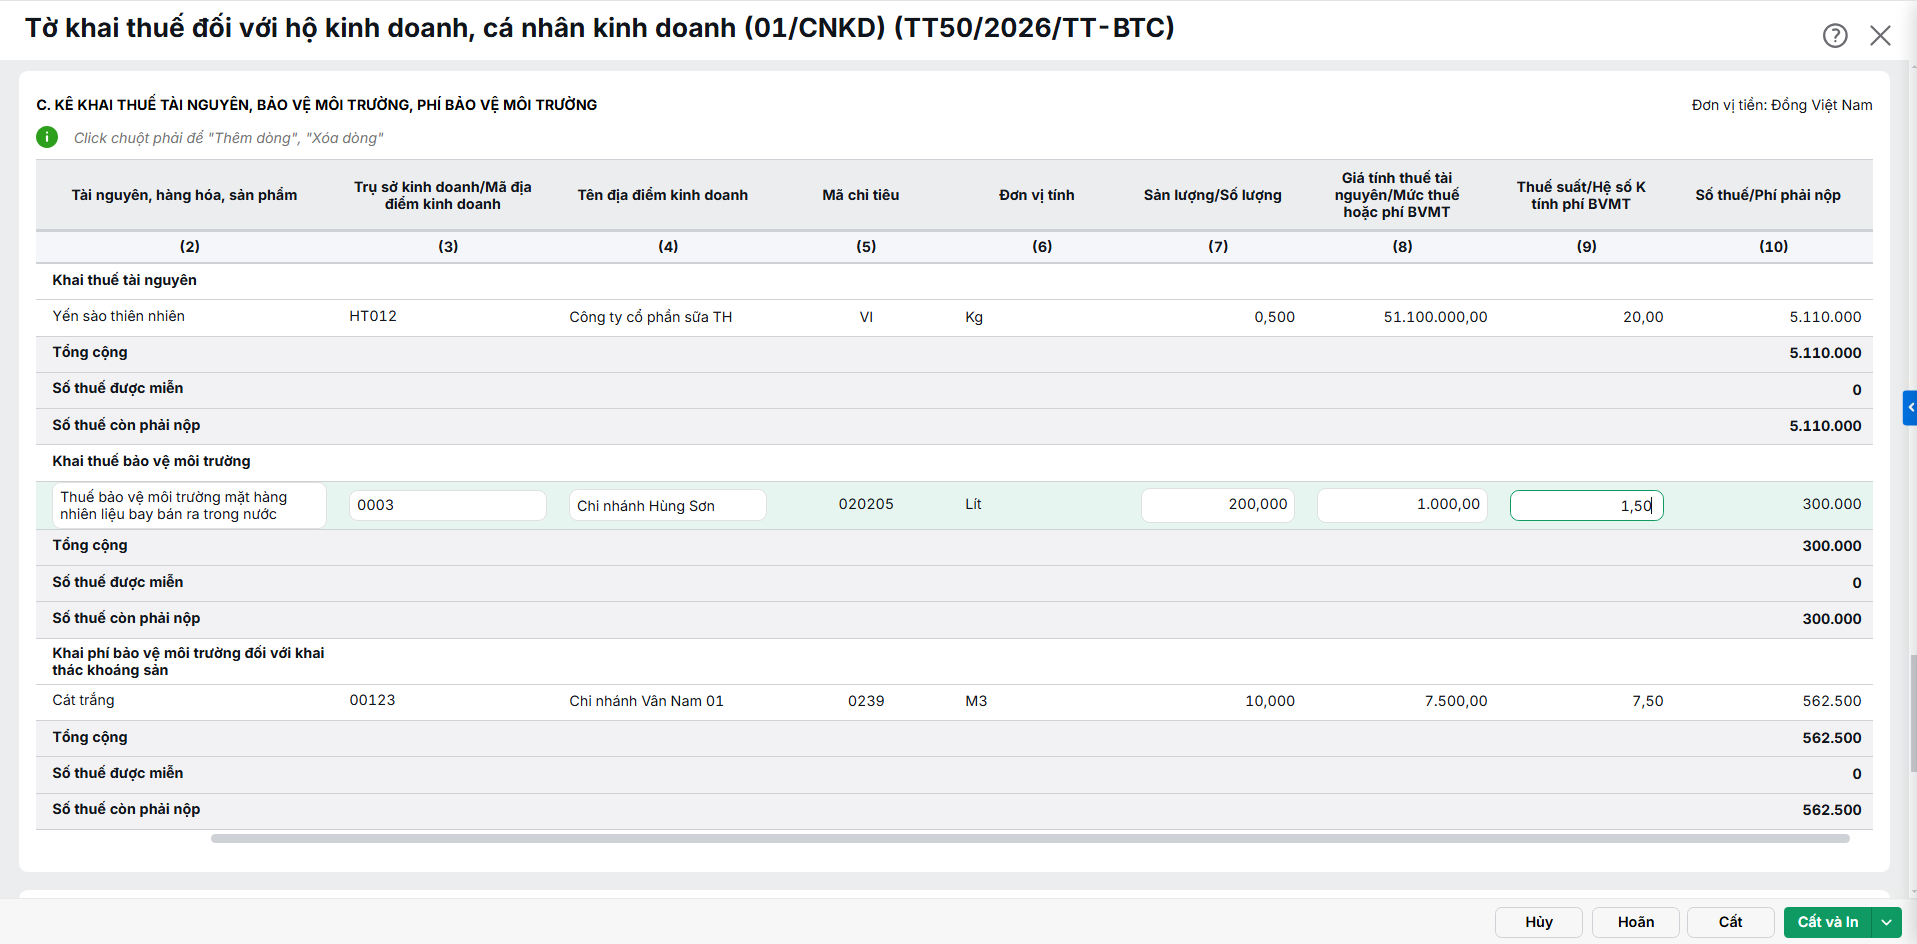Click the Tài nguyên, hàng hóa, sản phẩm header
The height and width of the screenshot is (944, 1917).
tap(184, 195)
